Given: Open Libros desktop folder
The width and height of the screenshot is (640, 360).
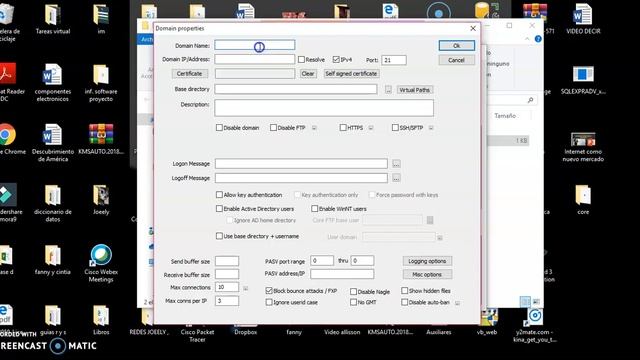Looking at the screenshot, I should 101,320.
